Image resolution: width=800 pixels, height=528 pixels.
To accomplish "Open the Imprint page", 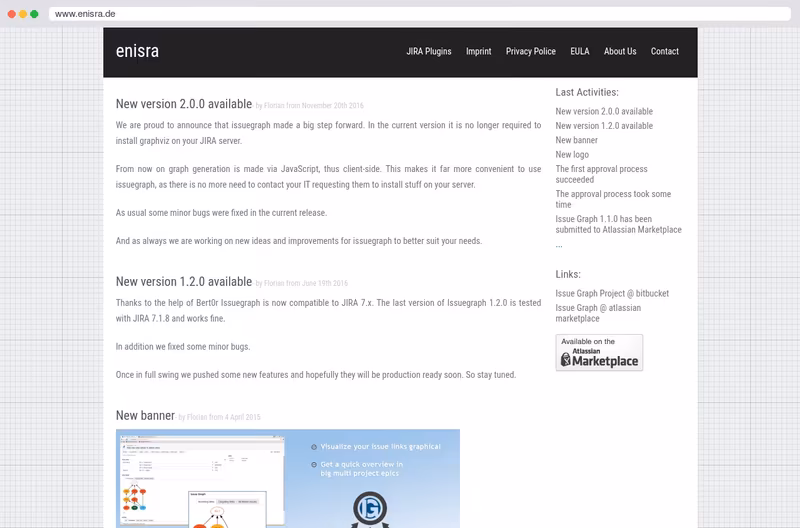I will click(x=479, y=52).
